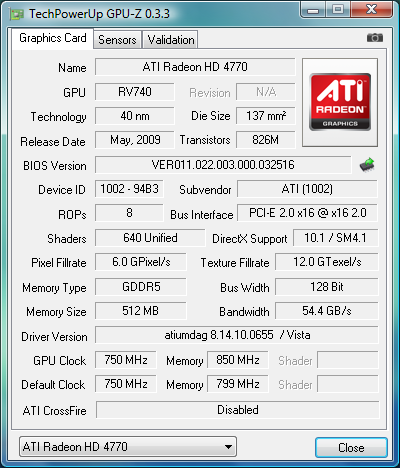The width and height of the screenshot is (400, 468).
Task: Click the BIOS save chip icon
Action: pos(367,165)
